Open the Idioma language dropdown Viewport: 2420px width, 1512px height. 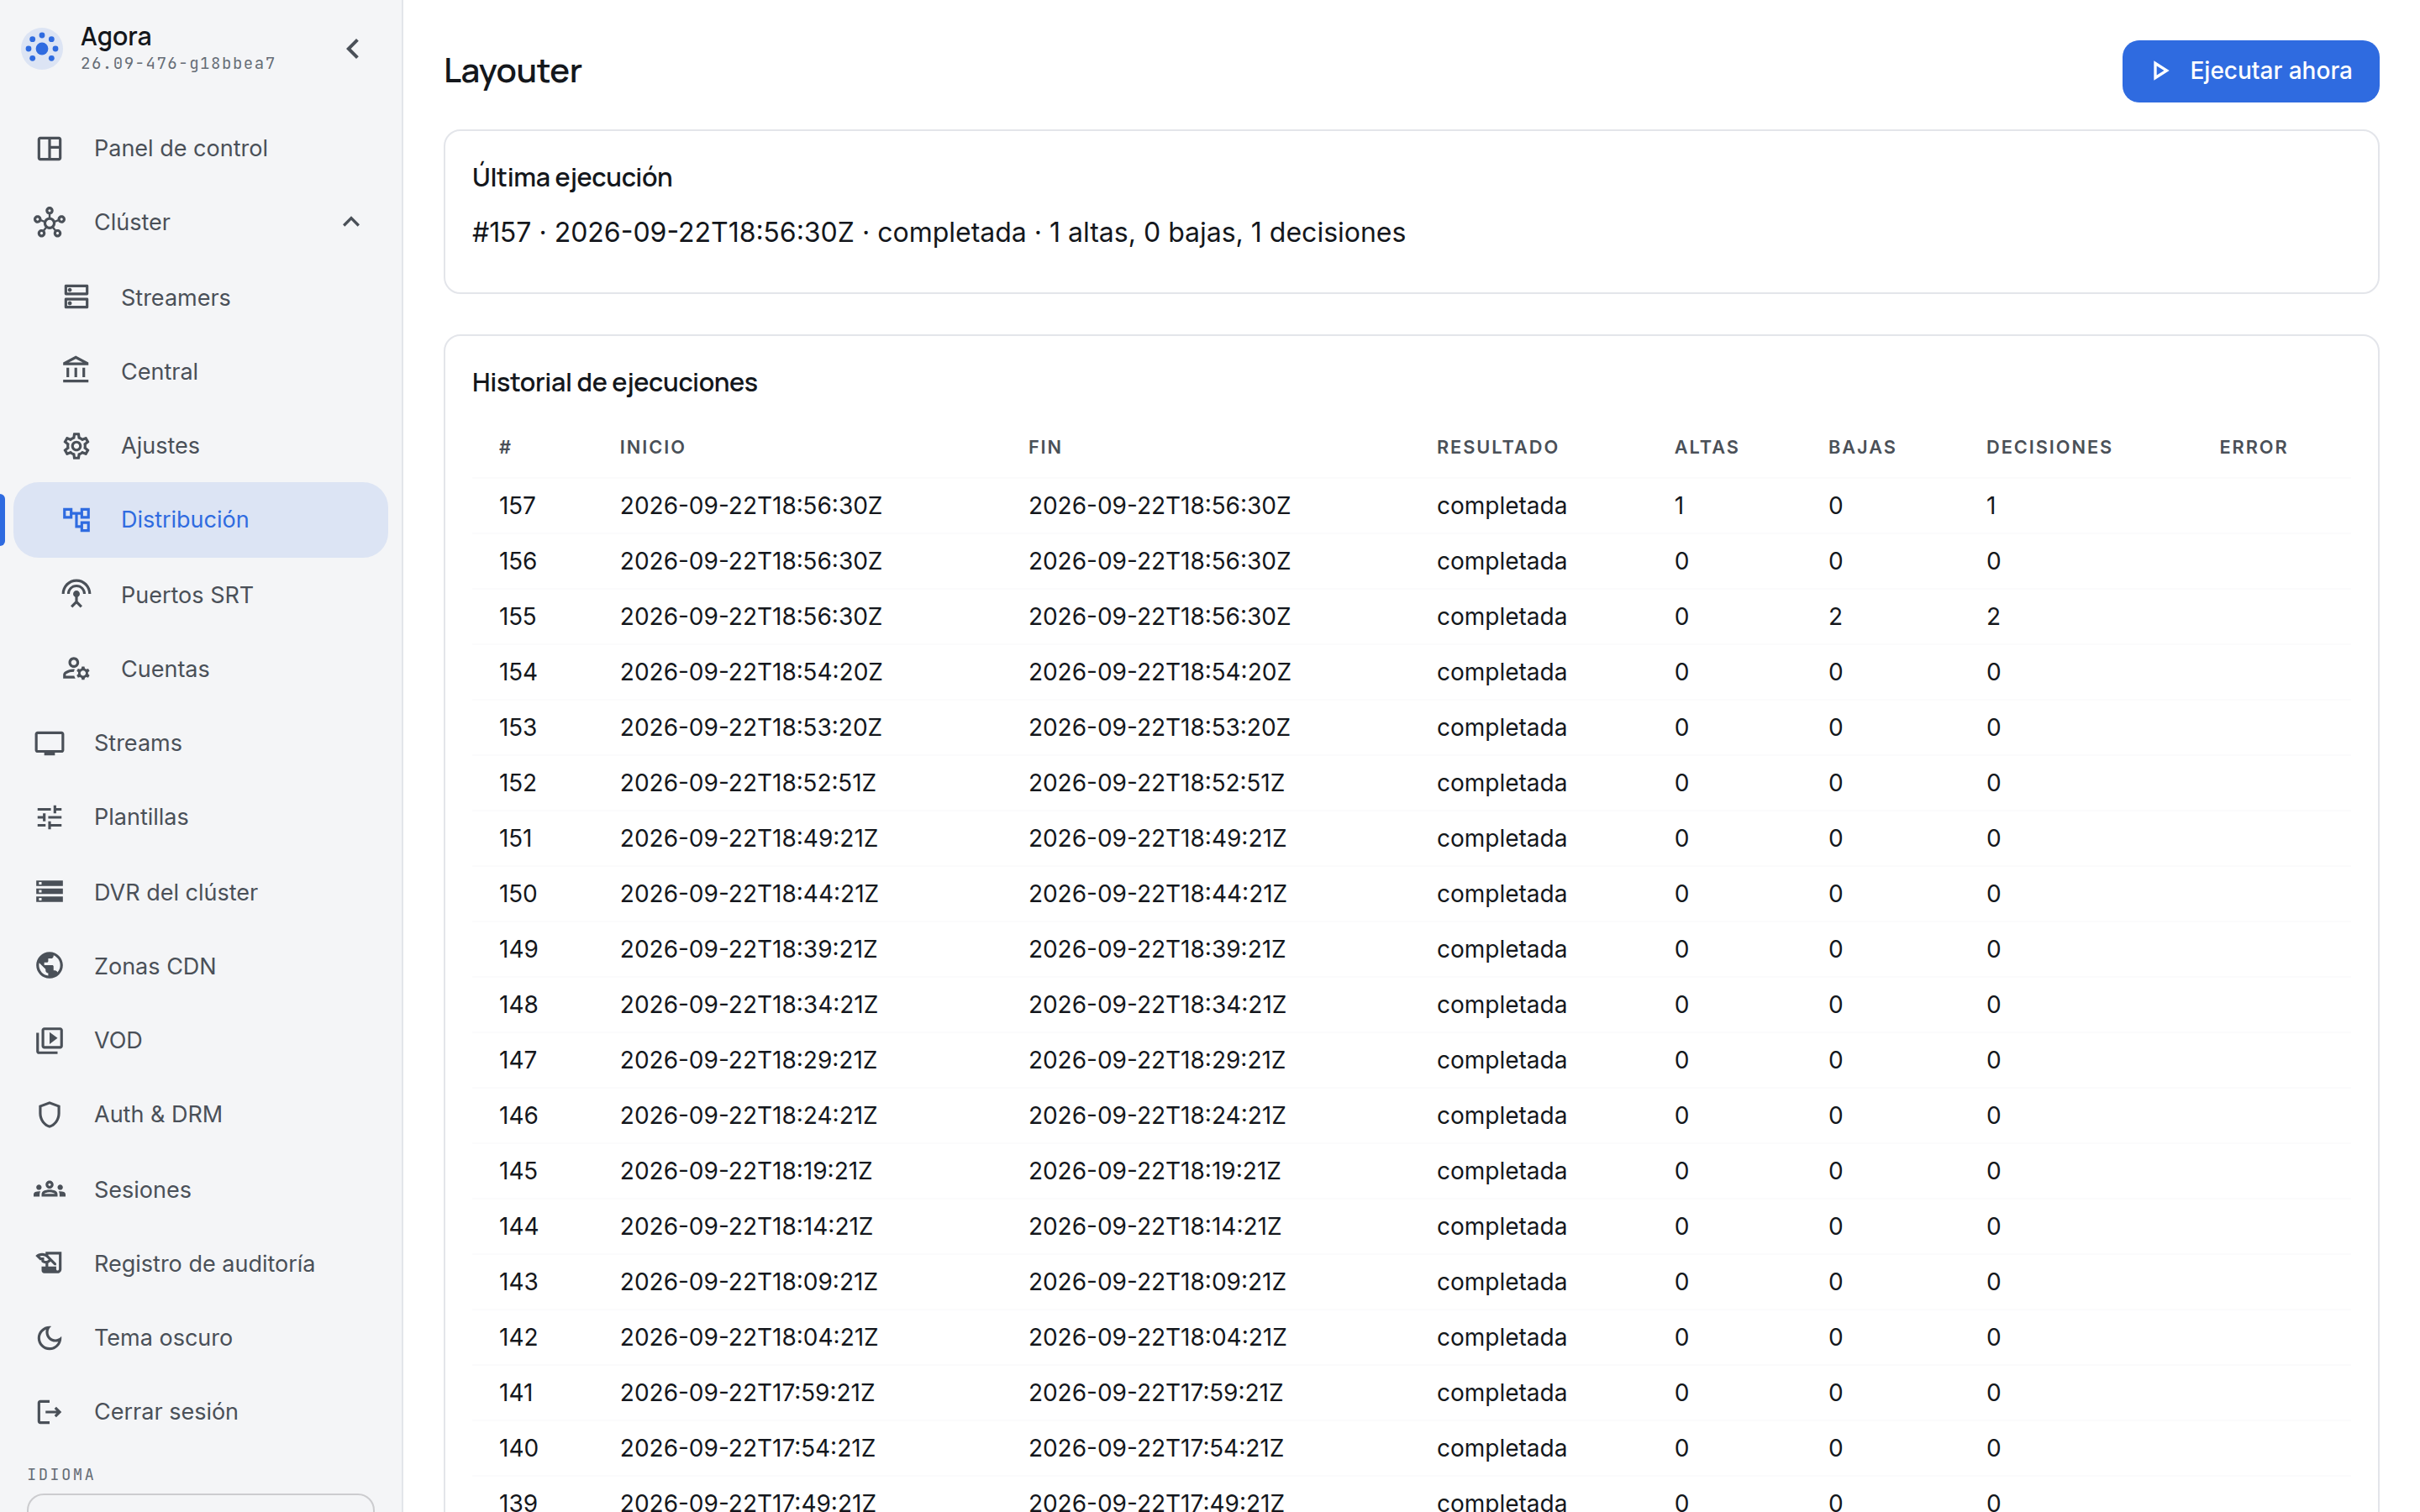[201, 1502]
